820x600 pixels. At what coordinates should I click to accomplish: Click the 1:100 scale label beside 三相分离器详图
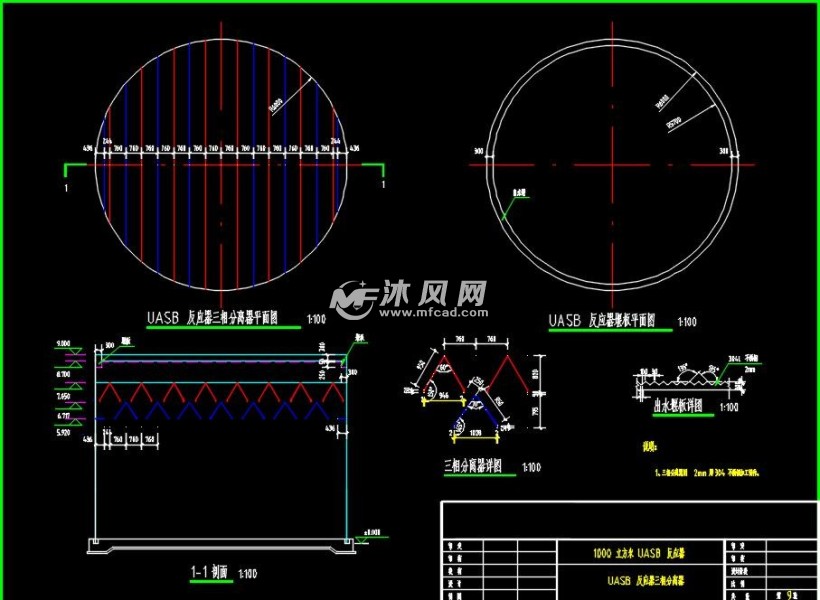pyautogui.click(x=530, y=466)
